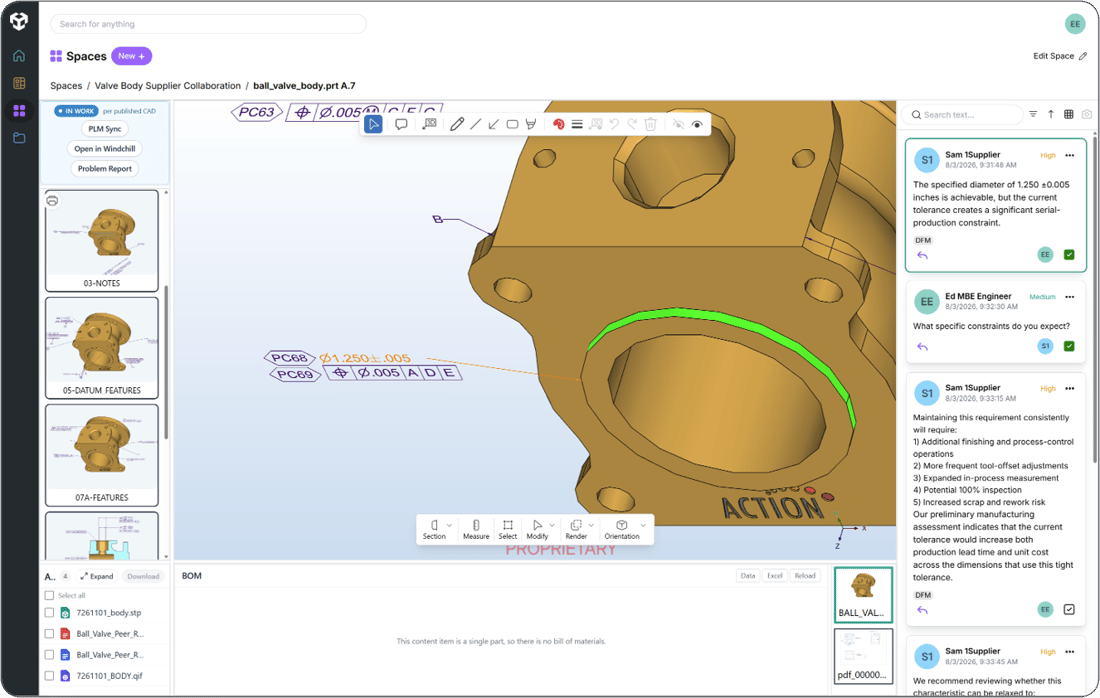Click the Reload button in BOM panel
Screen dimensions: 1100x698
pyautogui.click(x=805, y=576)
